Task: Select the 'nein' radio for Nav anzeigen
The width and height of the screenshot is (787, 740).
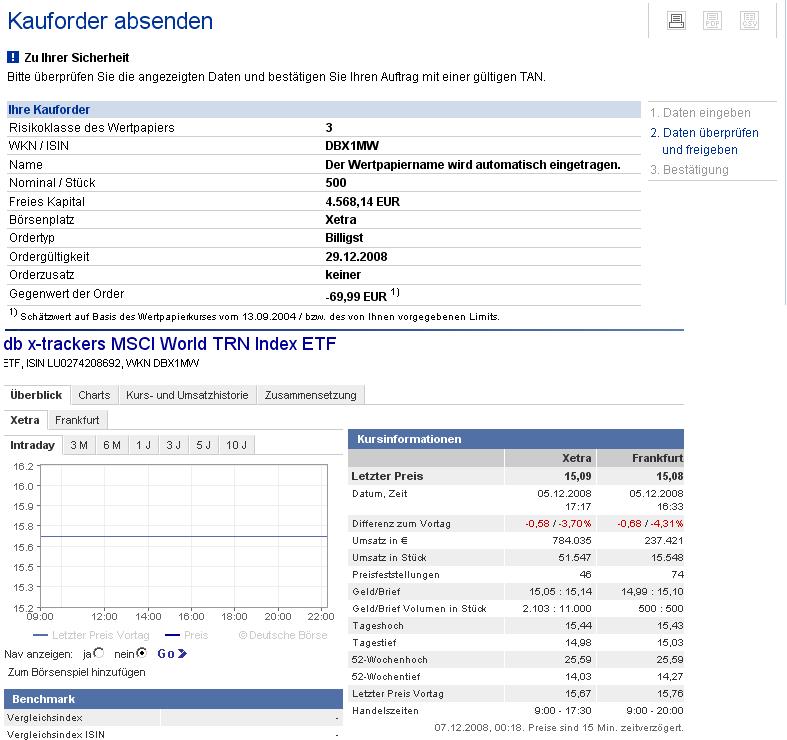Action: (x=142, y=653)
